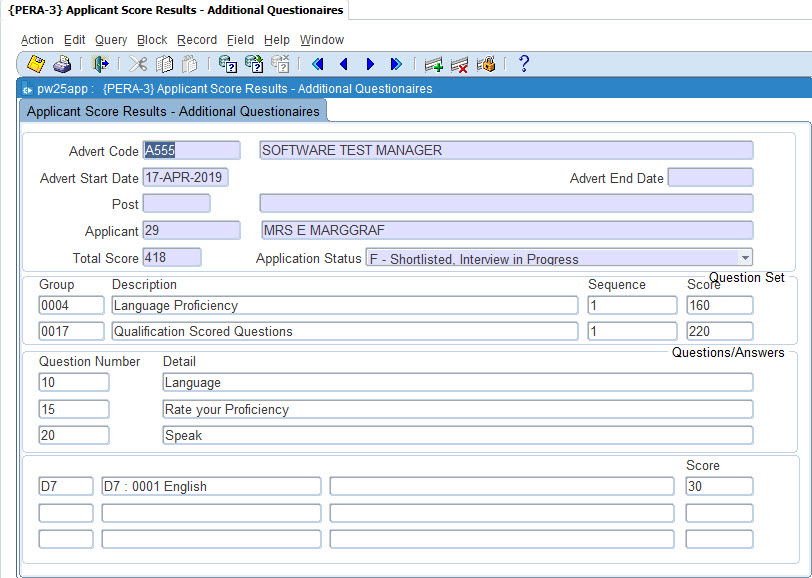Click the Help question mark icon
The image size is (812, 578).
click(x=523, y=64)
